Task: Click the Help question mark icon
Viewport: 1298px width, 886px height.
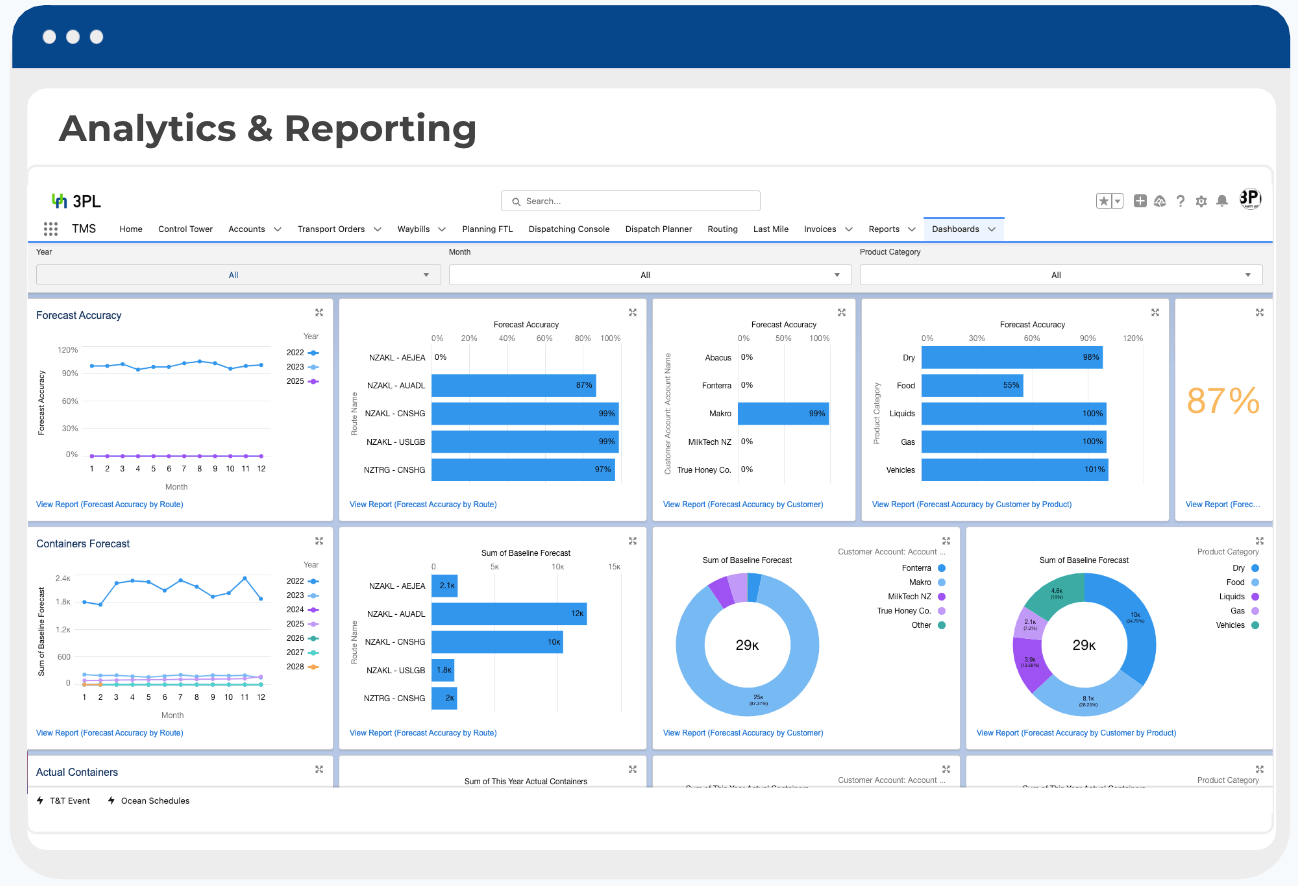Action: [1180, 201]
